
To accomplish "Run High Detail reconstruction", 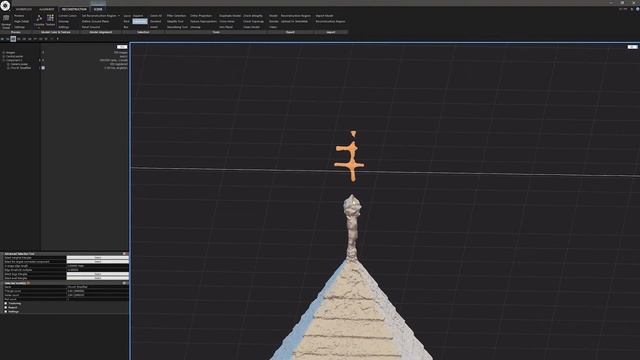I will (22, 21).
